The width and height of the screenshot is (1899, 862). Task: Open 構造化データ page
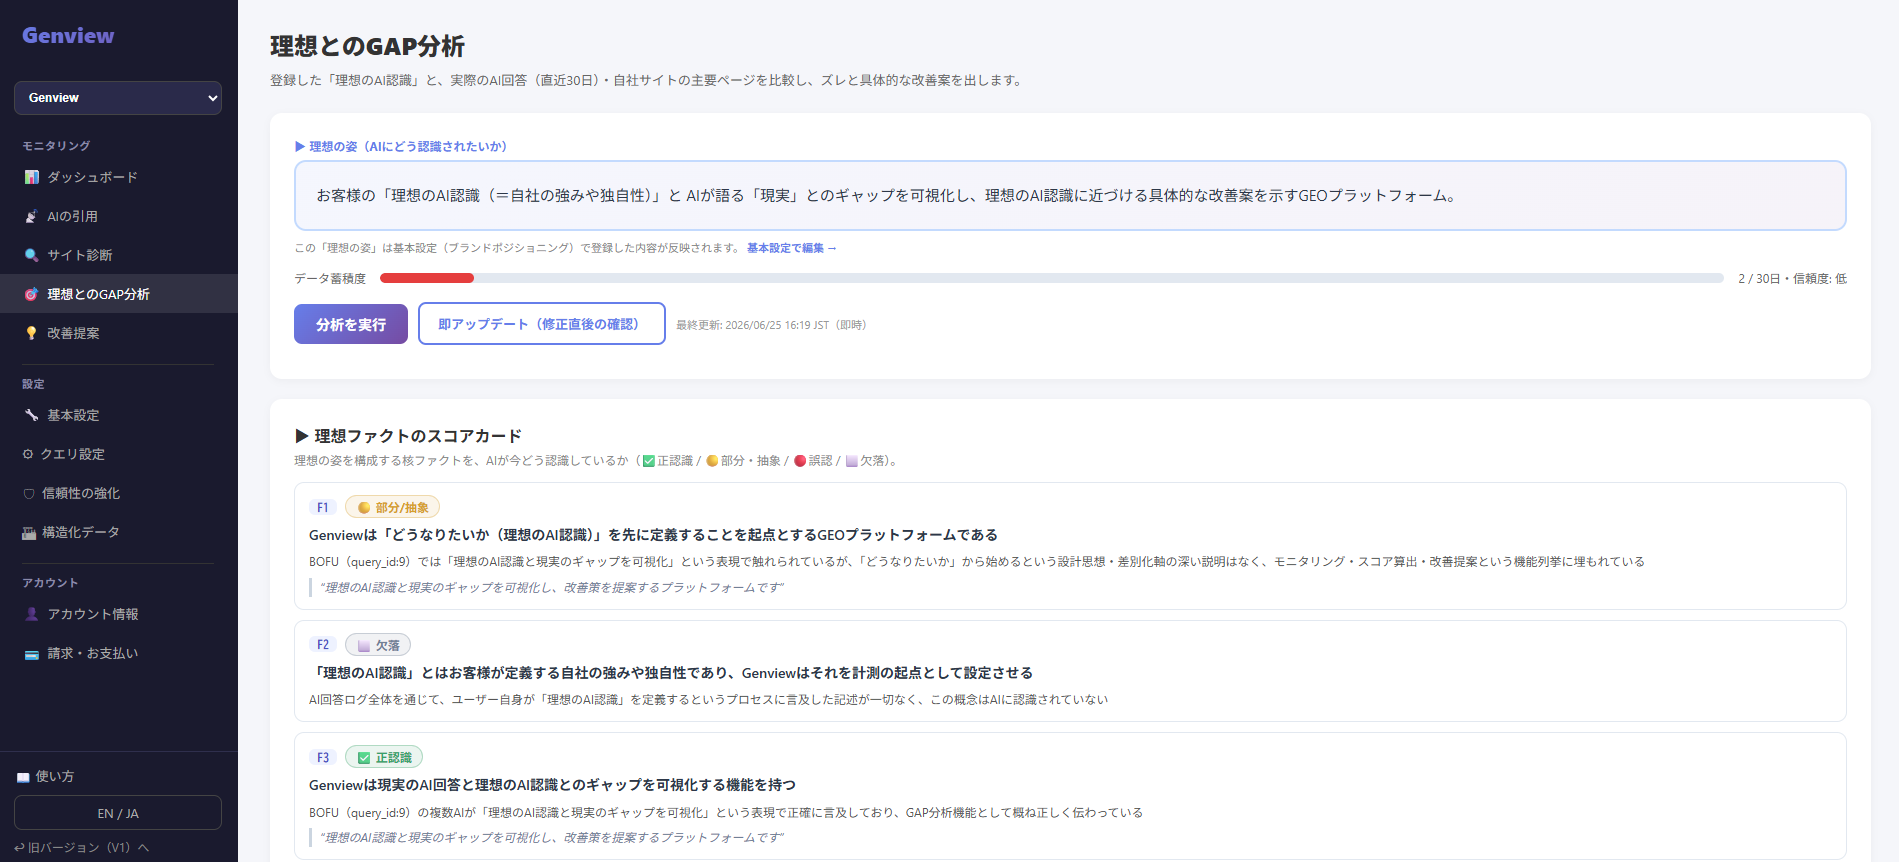pyautogui.click(x=118, y=532)
